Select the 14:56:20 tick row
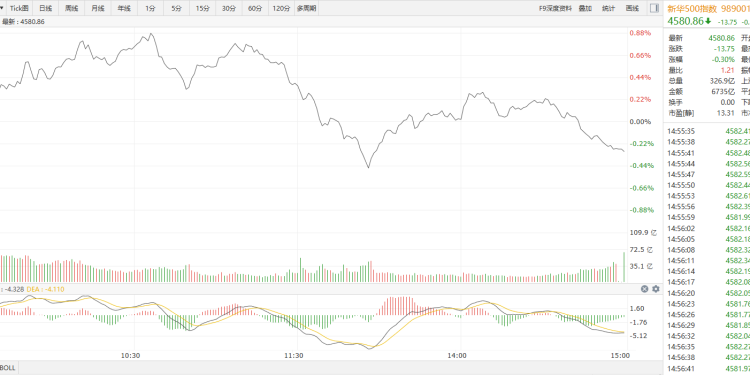The width and height of the screenshot is (750, 375). [x=709, y=293]
